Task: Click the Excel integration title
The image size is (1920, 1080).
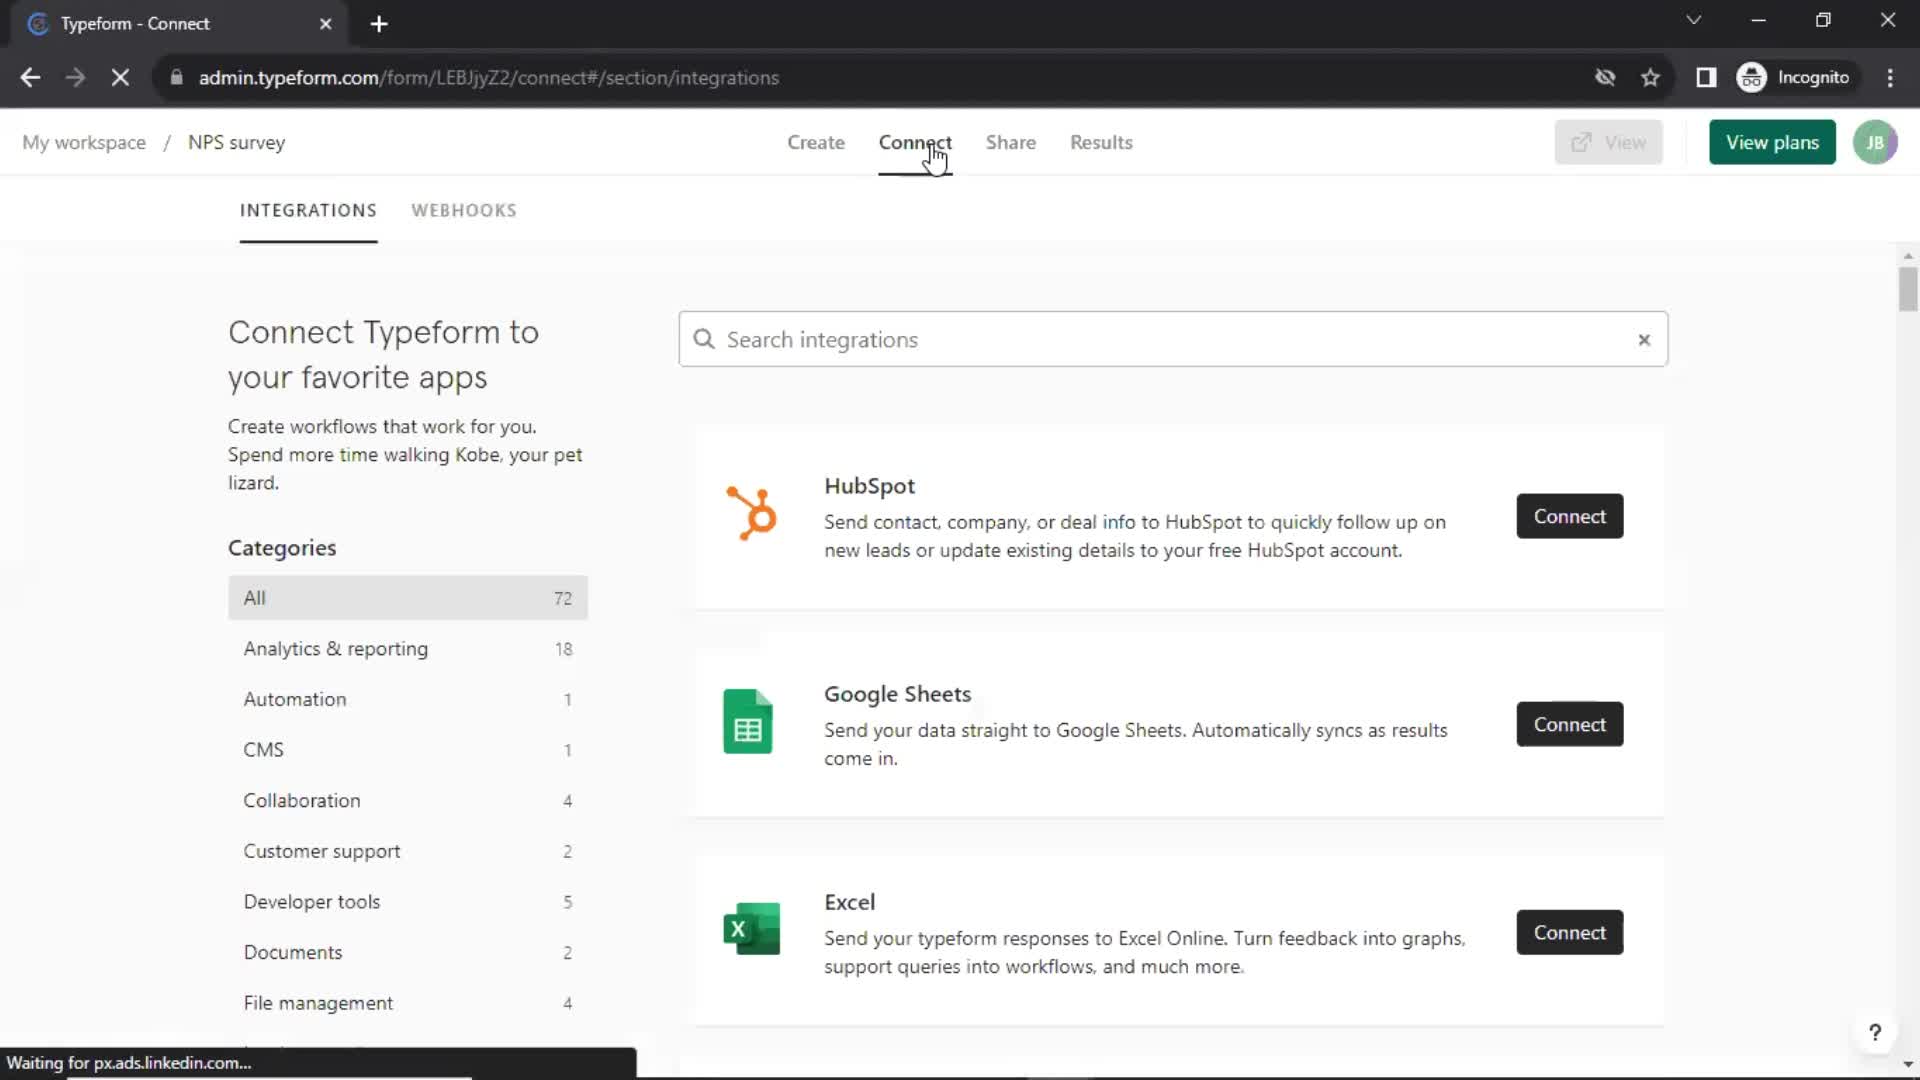Action: tap(849, 902)
